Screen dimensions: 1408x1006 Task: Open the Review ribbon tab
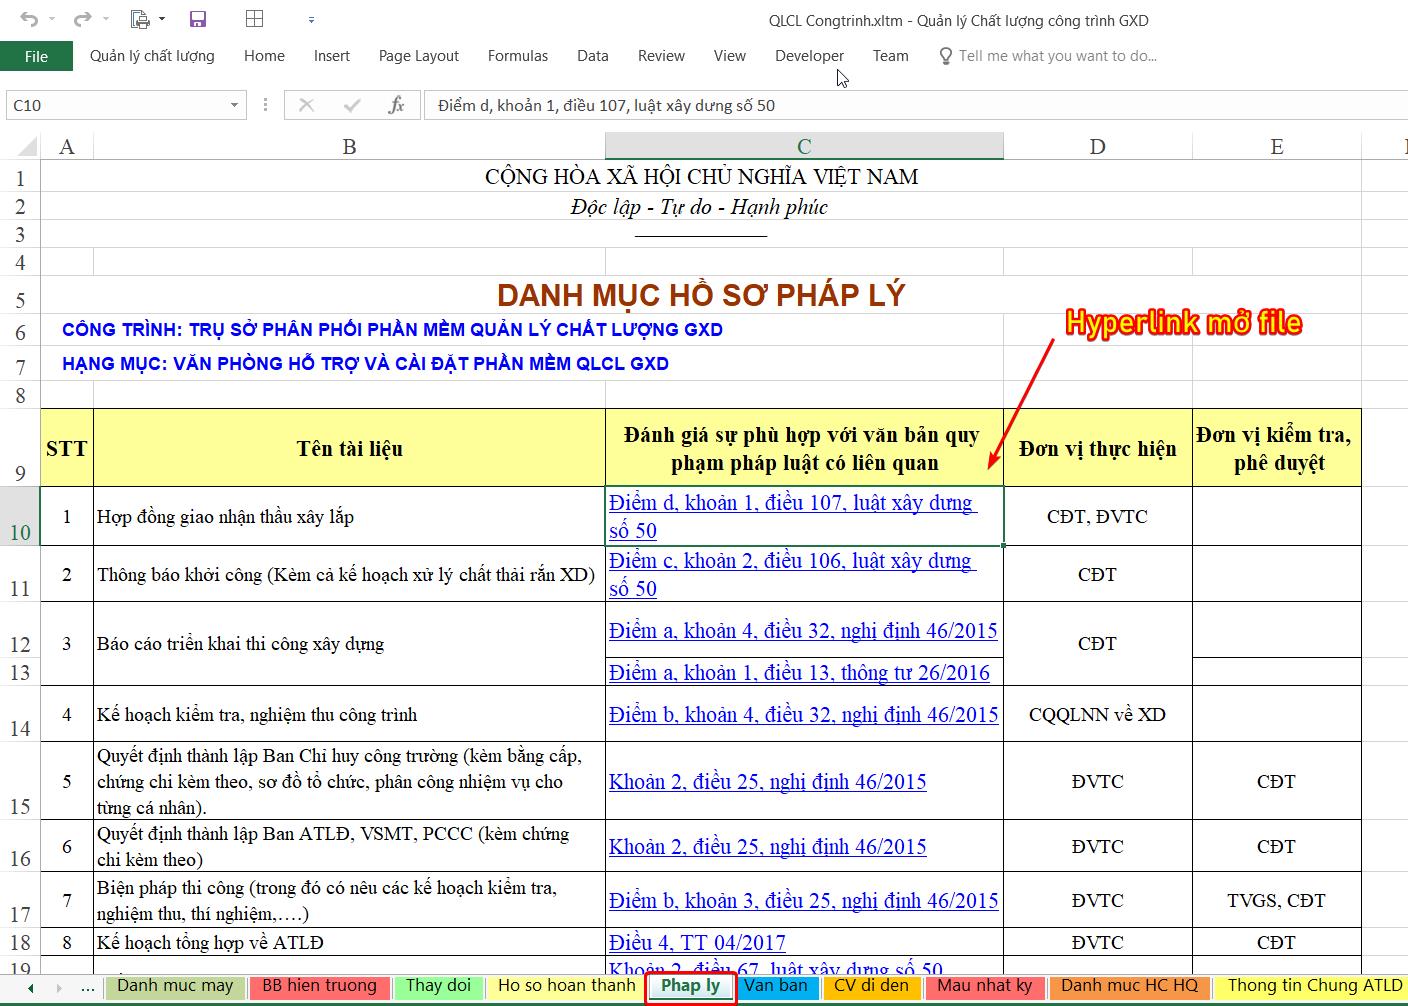[662, 56]
